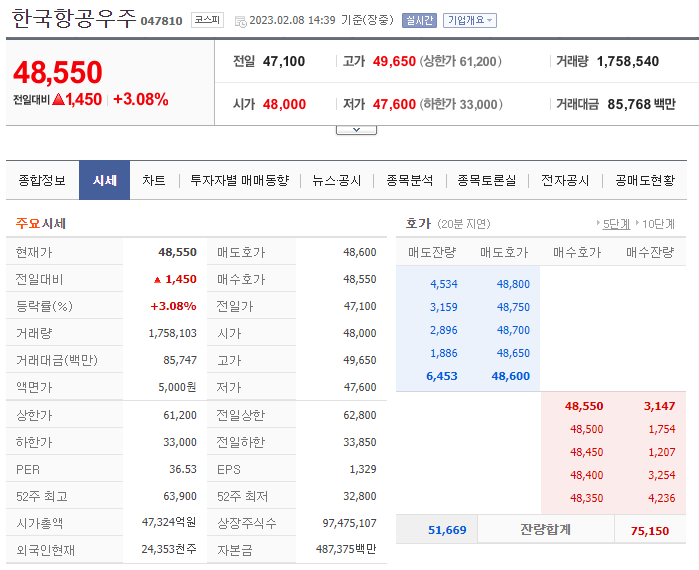The height and width of the screenshot is (570, 699).
Task: Switch to the 차트 tab
Action: tap(154, 180)
